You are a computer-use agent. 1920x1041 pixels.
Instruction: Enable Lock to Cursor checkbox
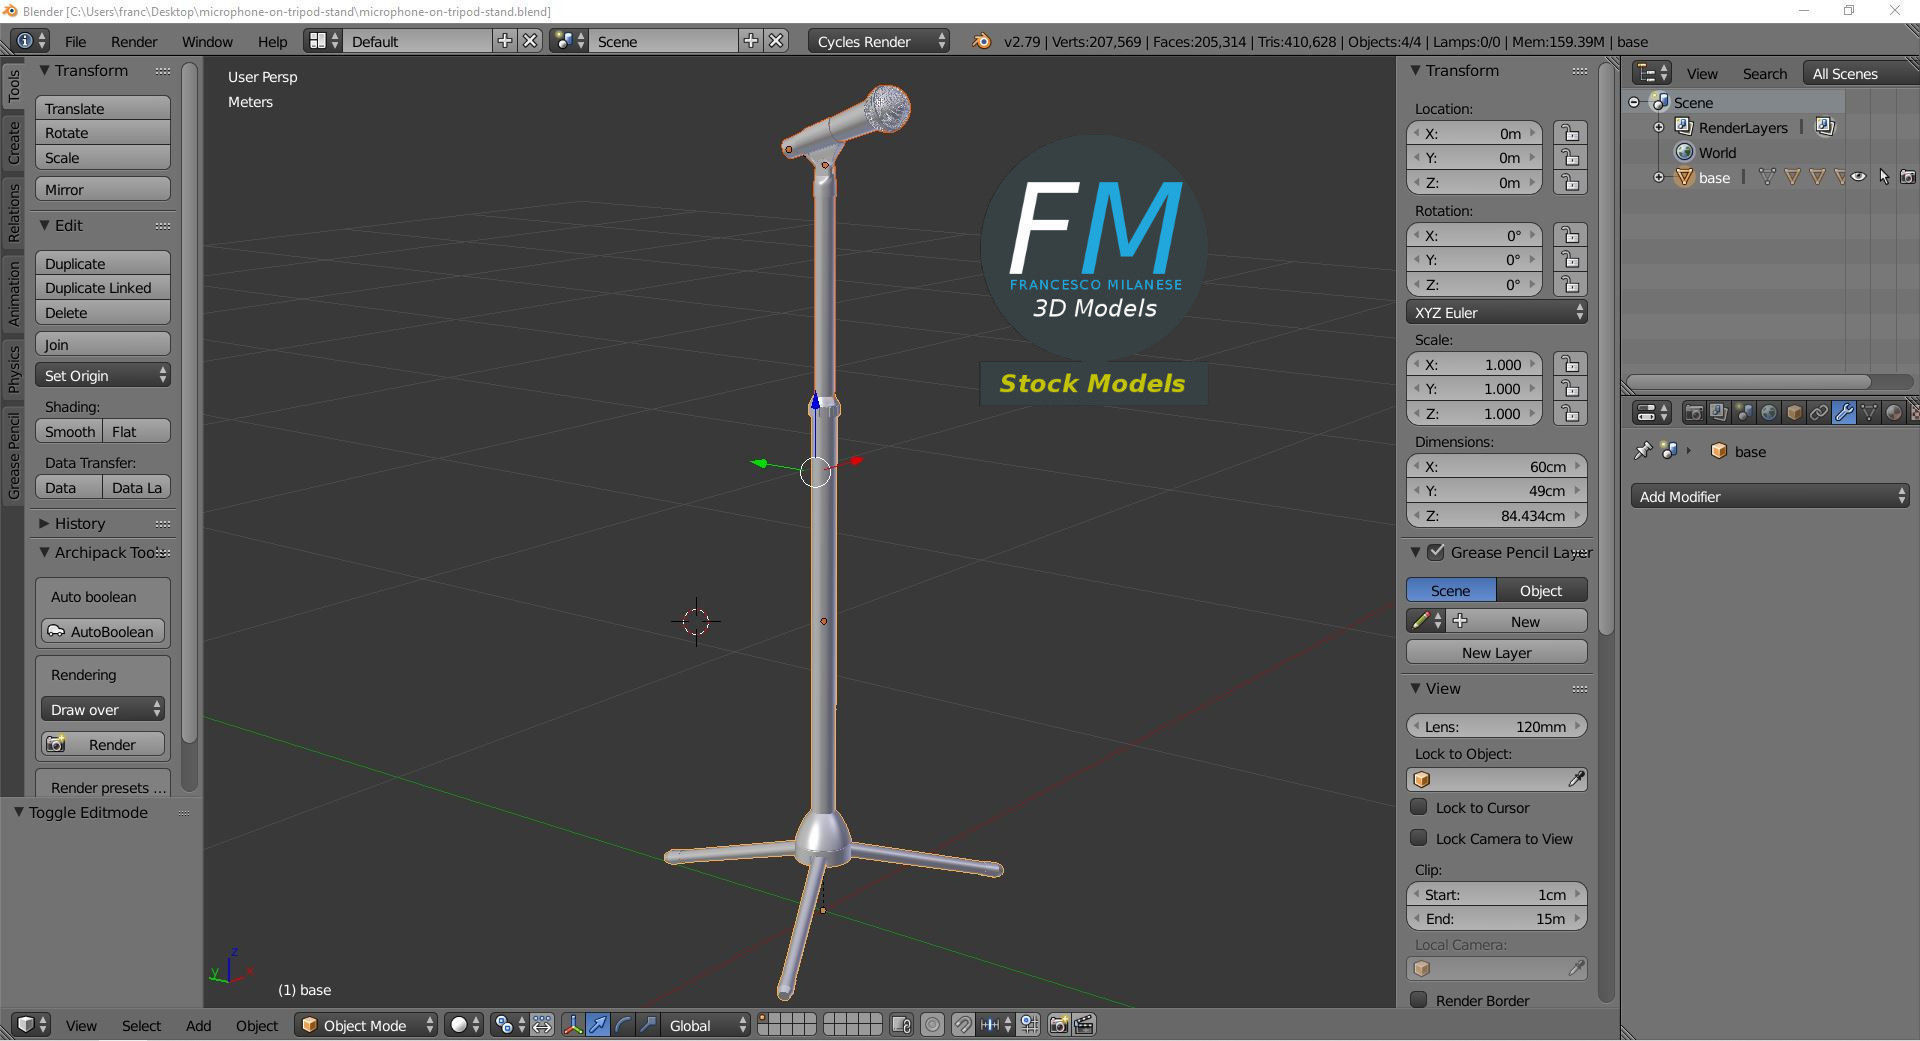[x=1419, y=807]
